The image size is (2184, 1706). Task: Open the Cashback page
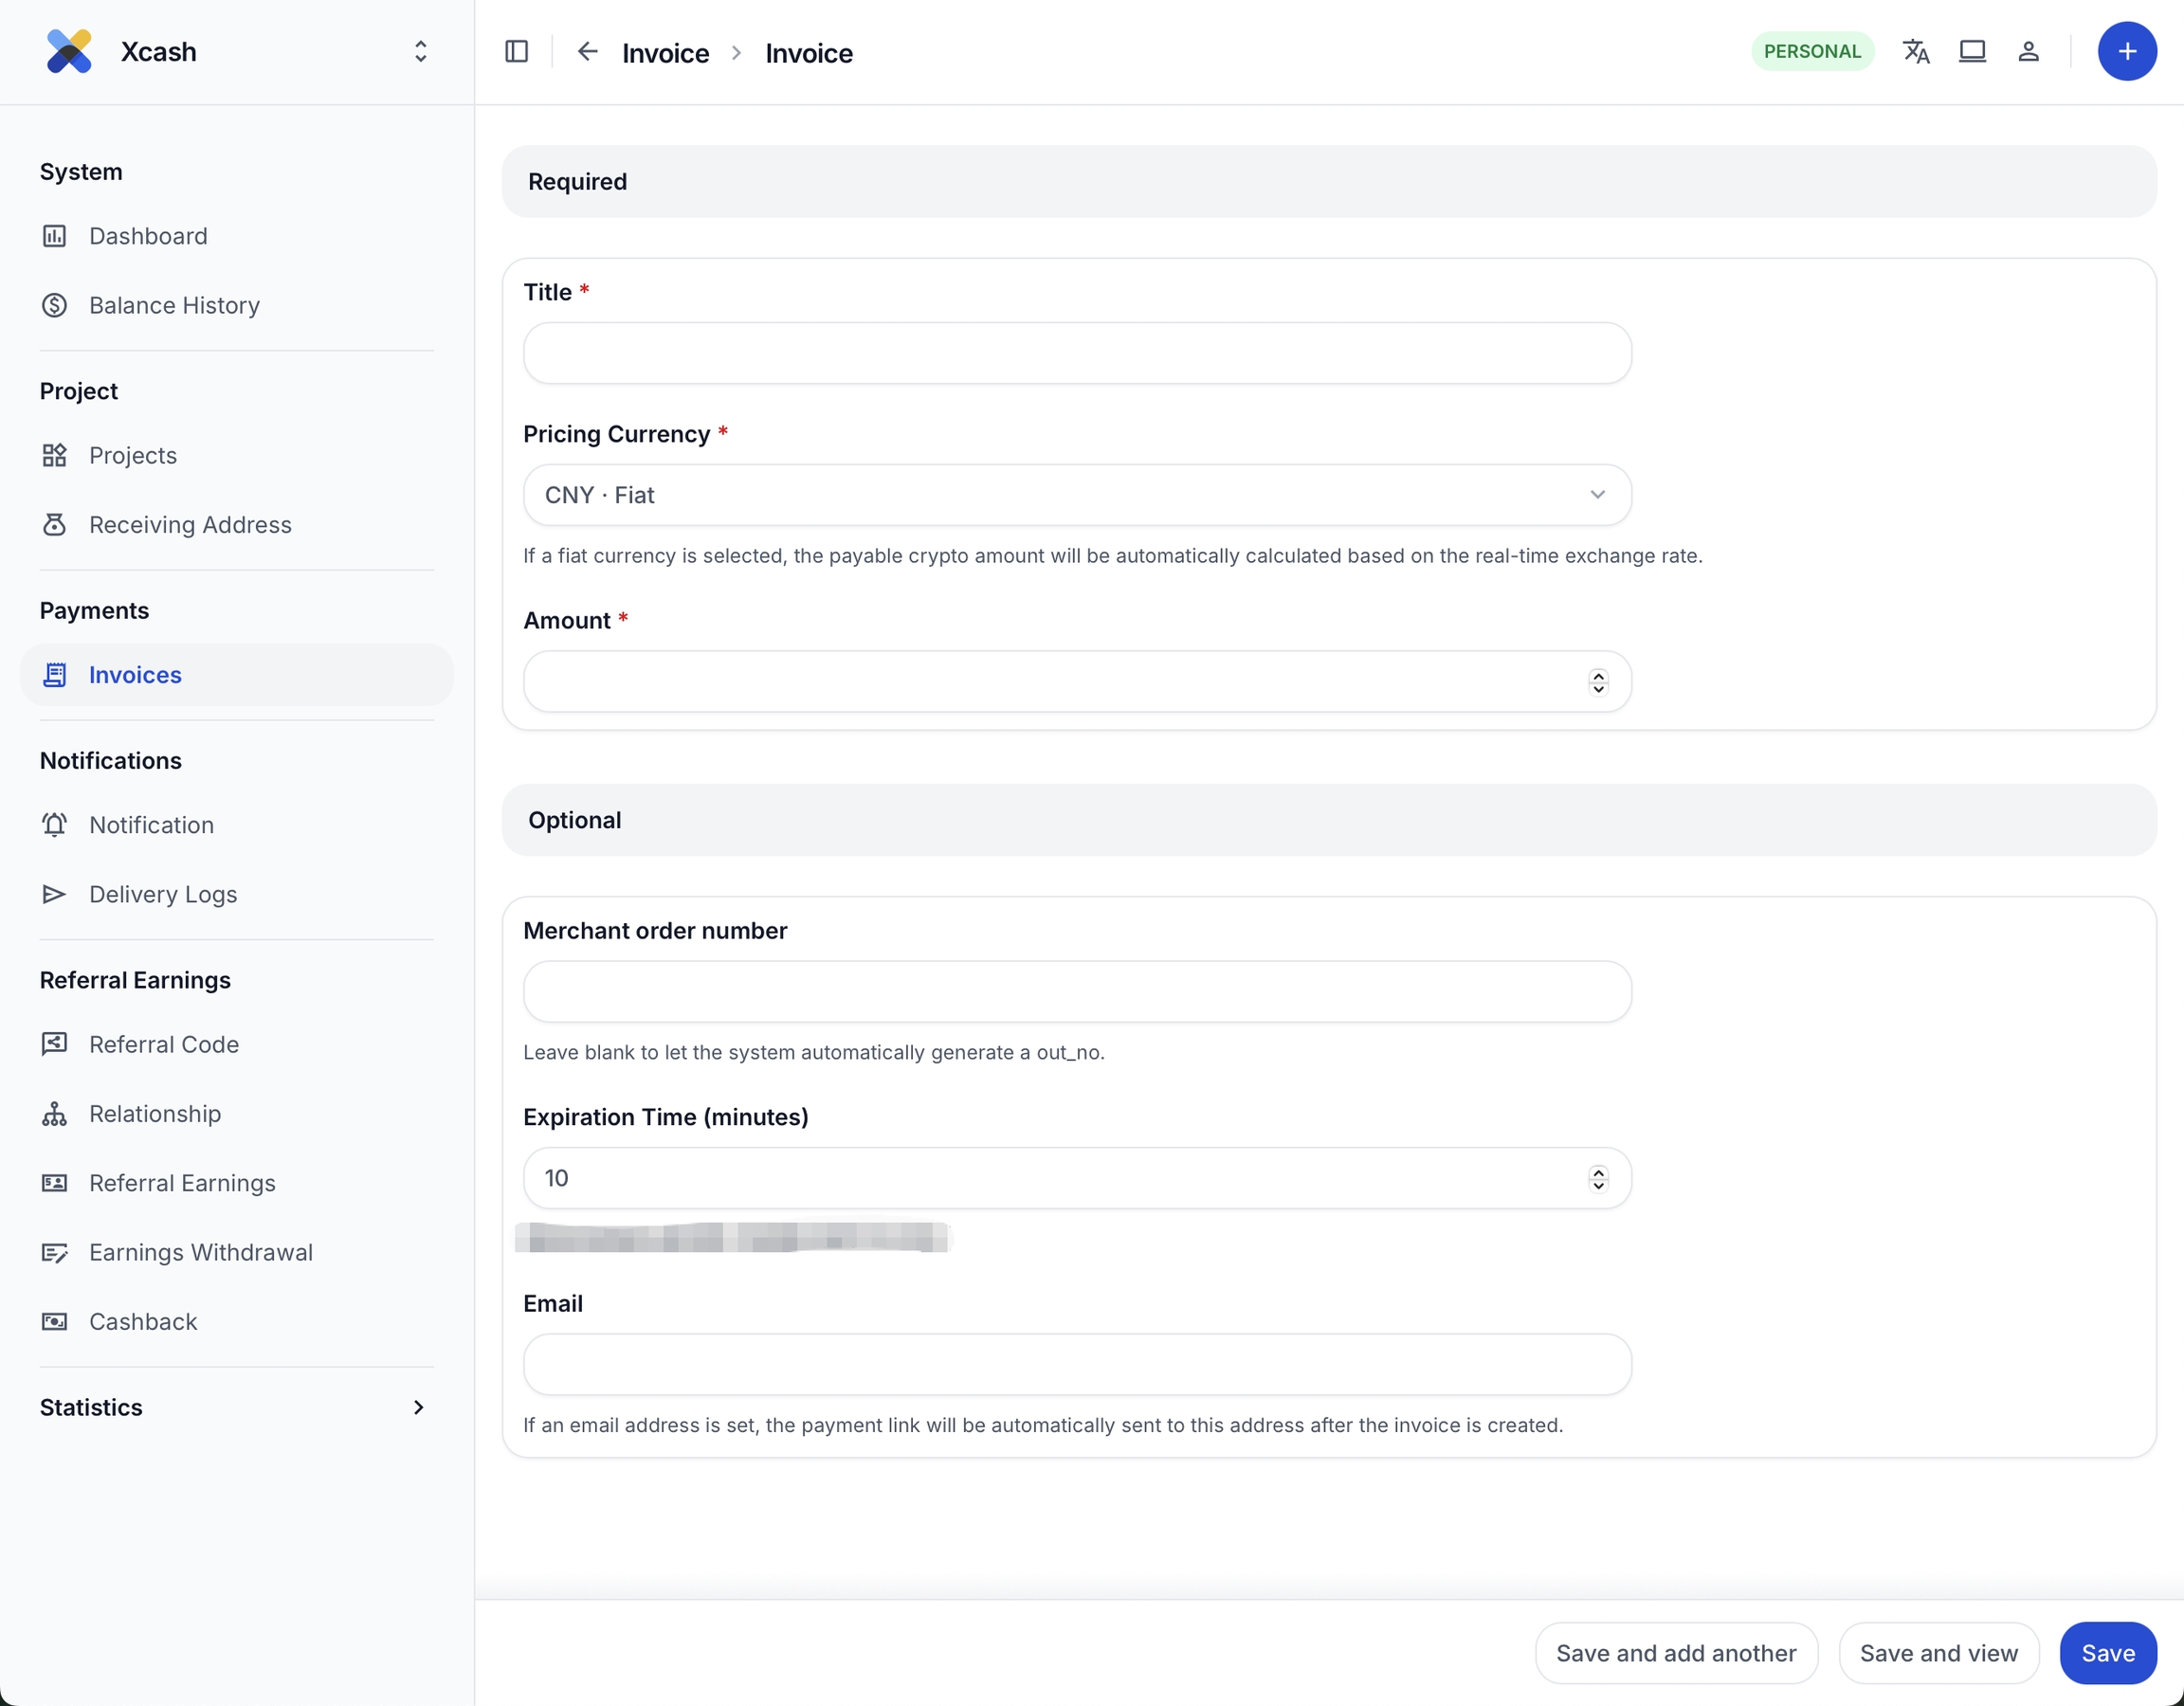coord(143,1322)
